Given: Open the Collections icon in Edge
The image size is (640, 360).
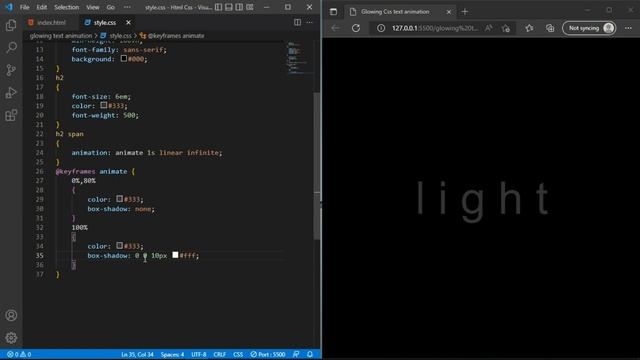Looking at the screenshot, I should pyautogui.click(x=550, y=28).
